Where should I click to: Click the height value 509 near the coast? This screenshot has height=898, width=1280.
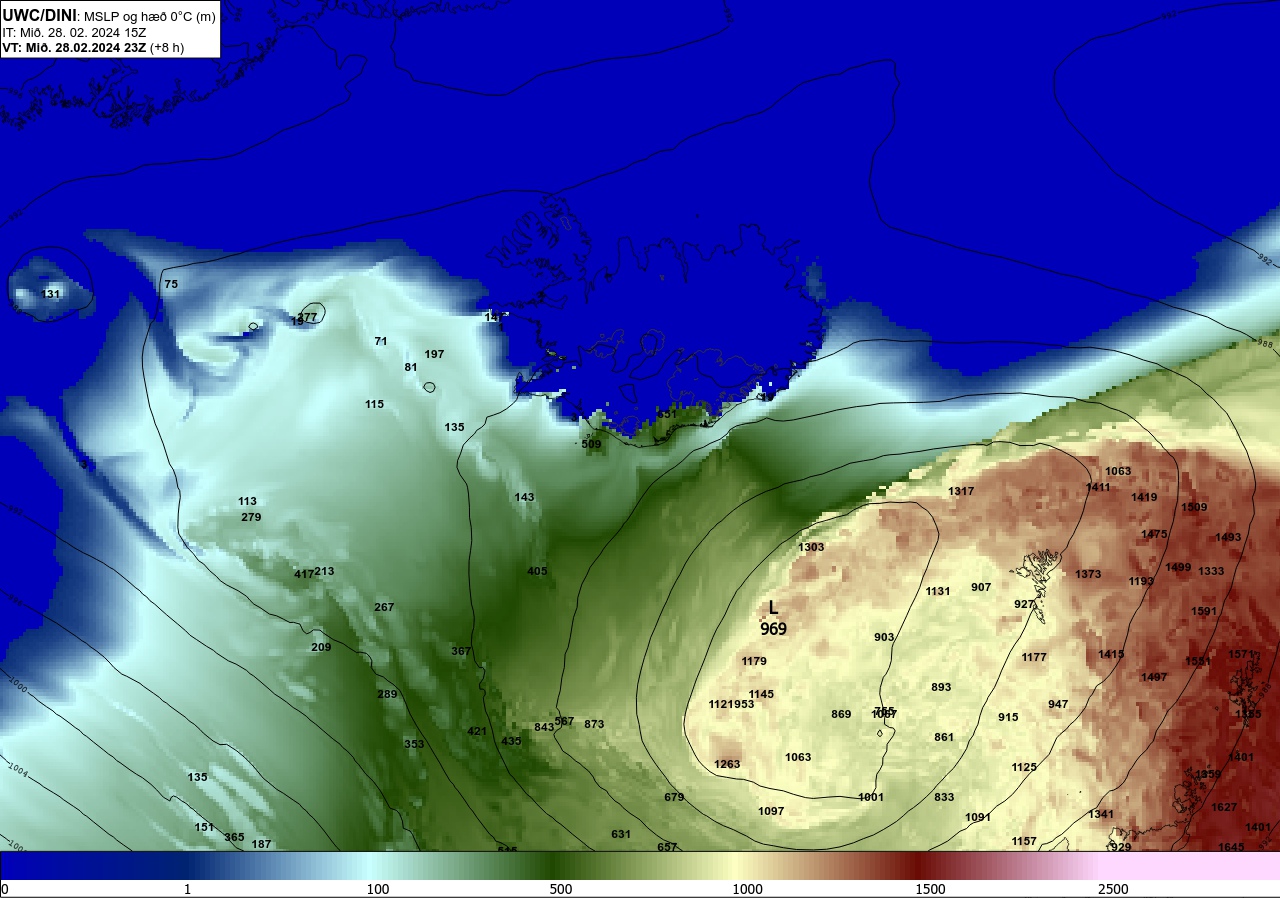click(591, 444)
